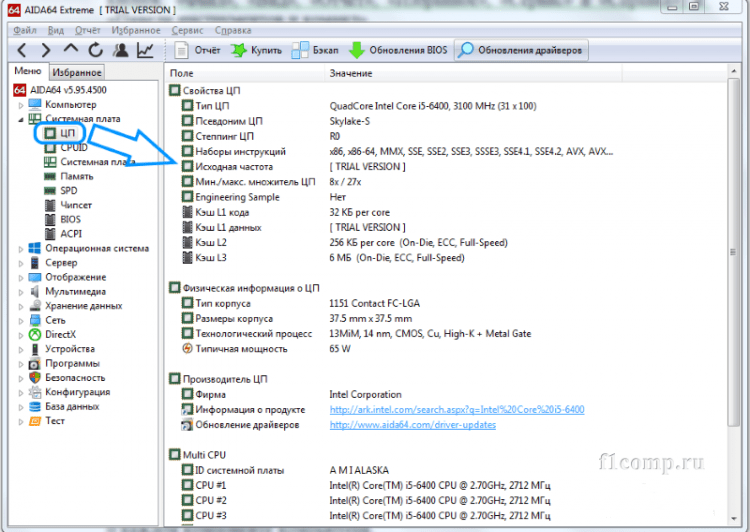The height and width of the screenshot is (532, 750).
Task: Open the Вид menu
Action: [x=56, y=30]
